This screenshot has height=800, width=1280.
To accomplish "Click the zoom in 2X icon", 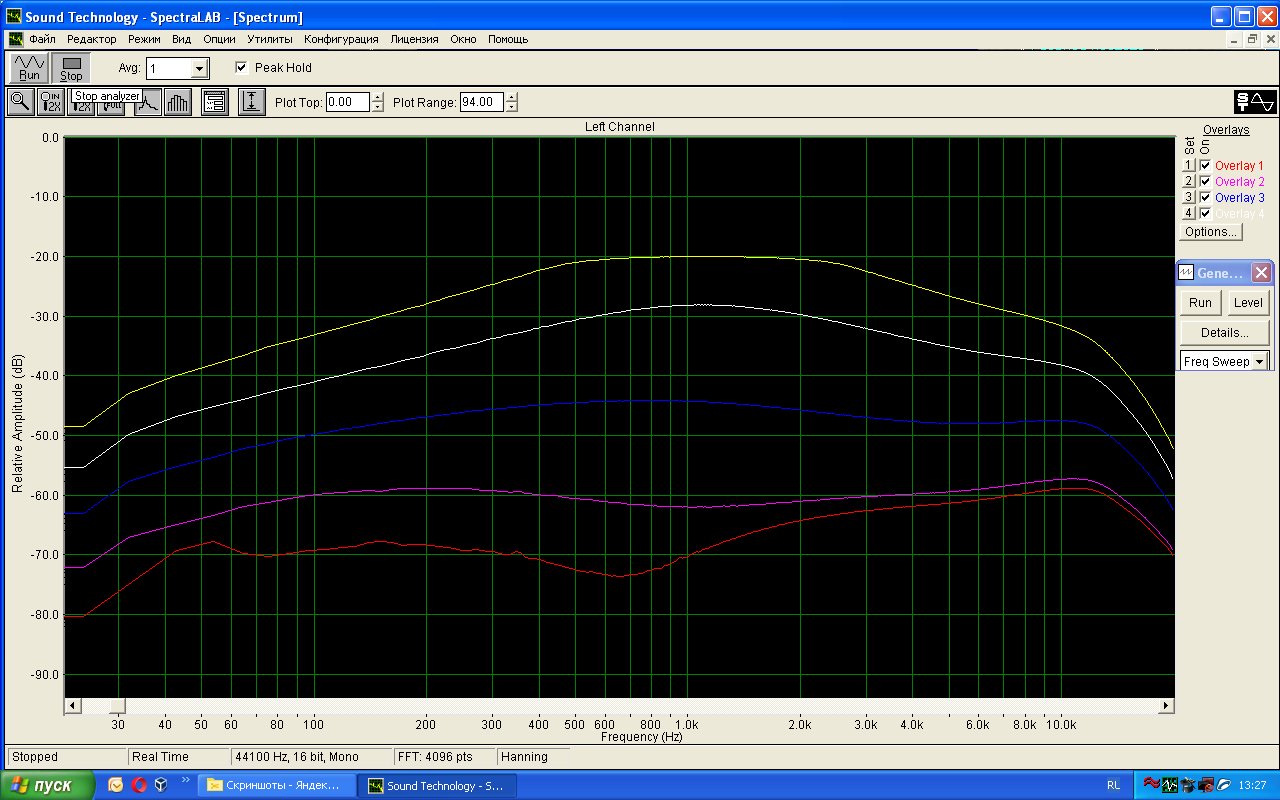I will click(50, 102).
